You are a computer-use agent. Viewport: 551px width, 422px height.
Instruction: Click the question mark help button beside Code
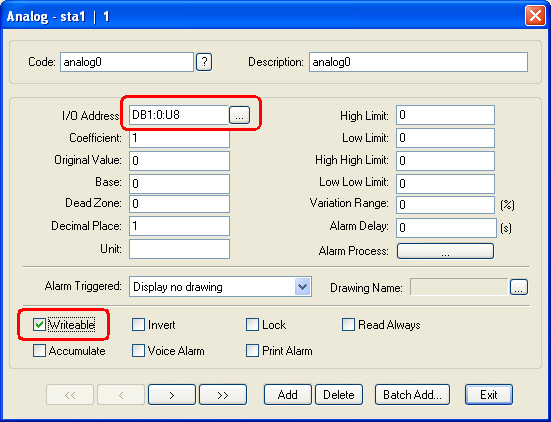coord(204,62)
